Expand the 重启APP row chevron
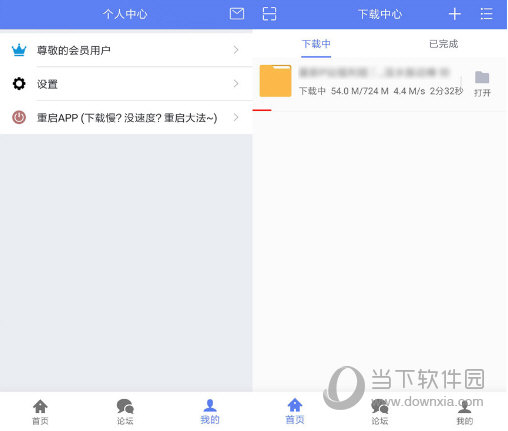 coord(236,117)
